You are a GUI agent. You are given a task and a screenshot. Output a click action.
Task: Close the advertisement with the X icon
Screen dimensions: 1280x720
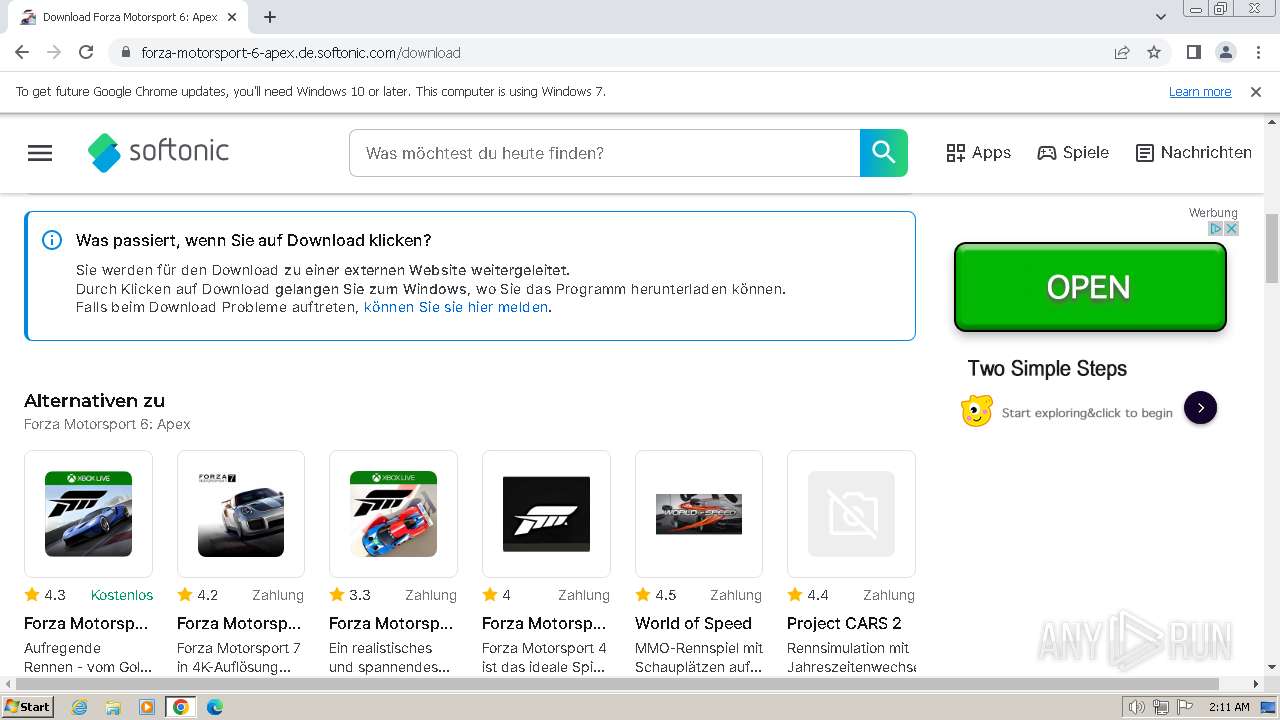click(x=1232, y=229)
